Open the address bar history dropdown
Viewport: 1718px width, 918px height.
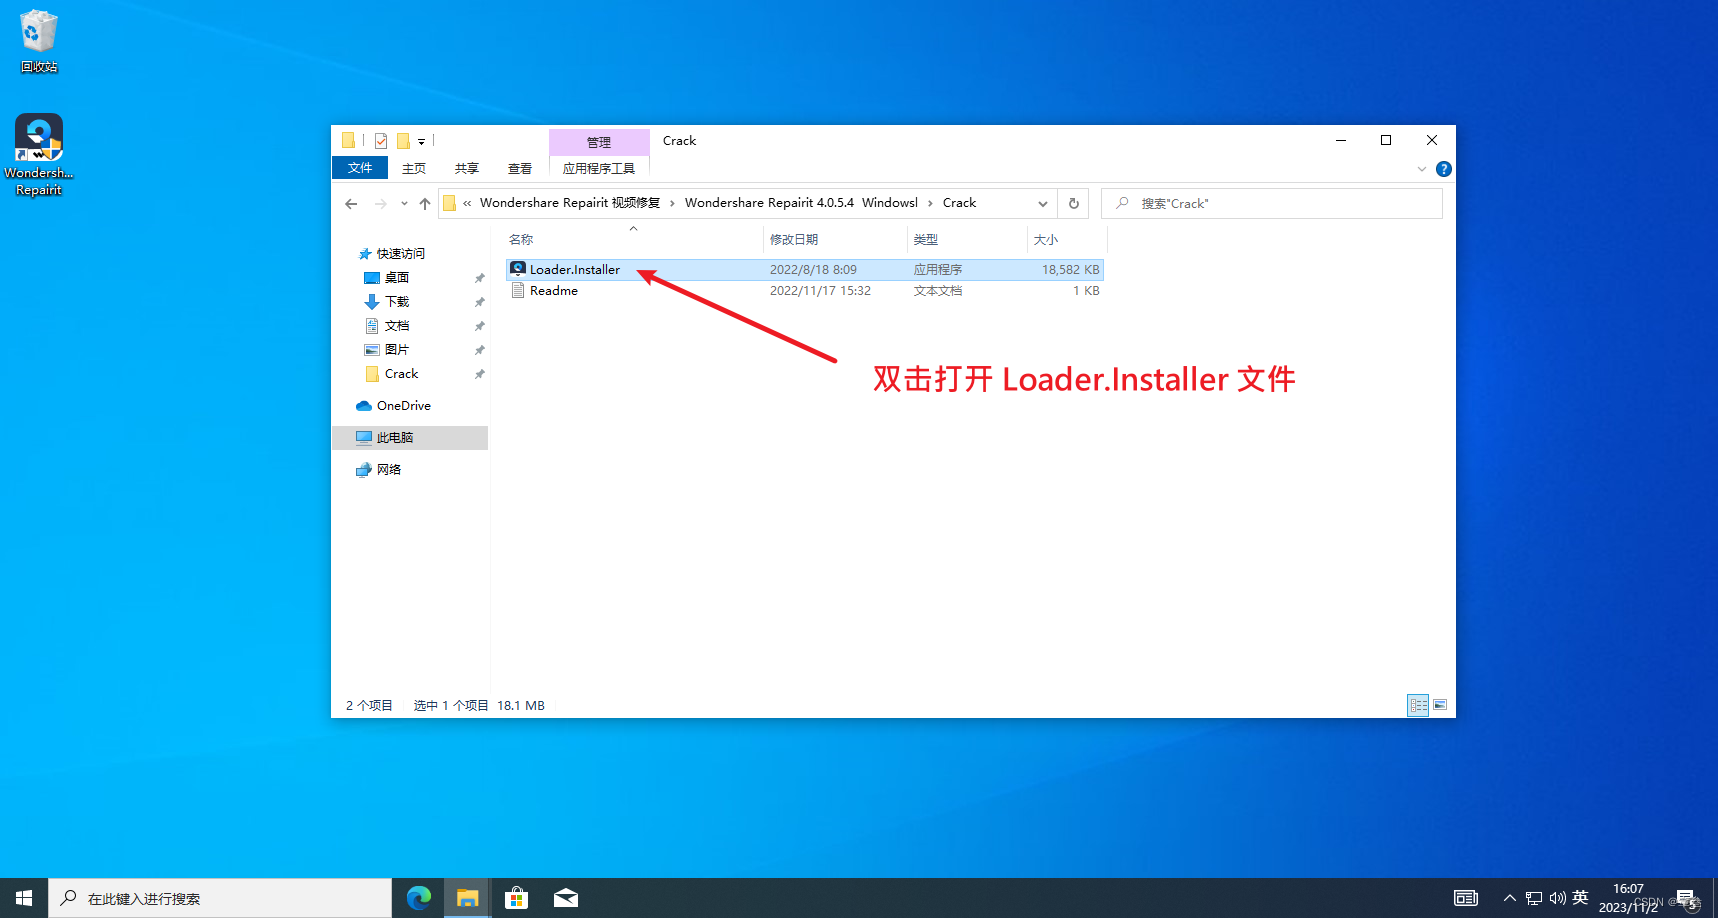pos(1043,203)
